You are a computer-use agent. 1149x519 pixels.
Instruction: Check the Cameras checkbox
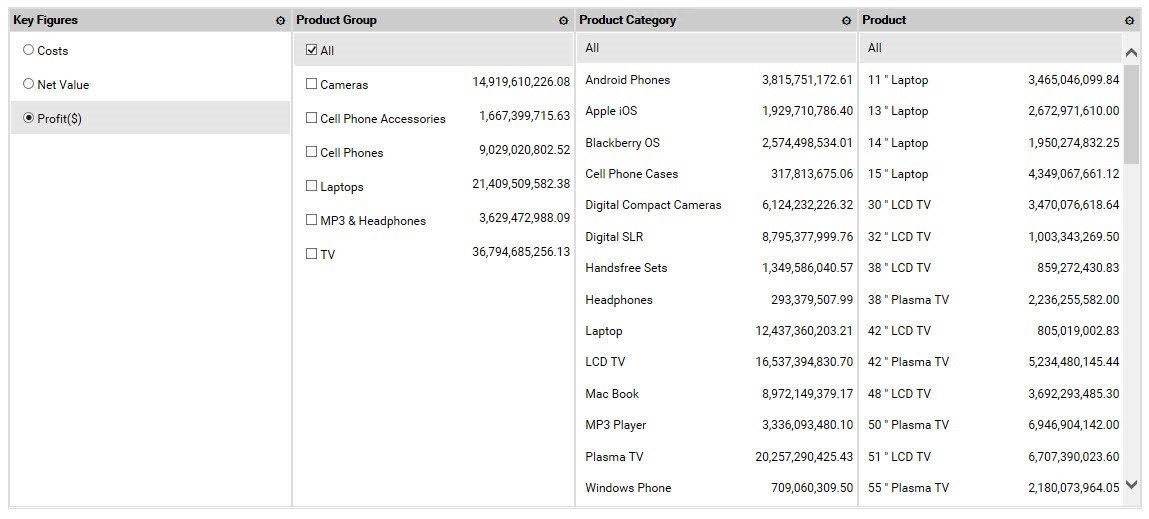coord(311,84)
